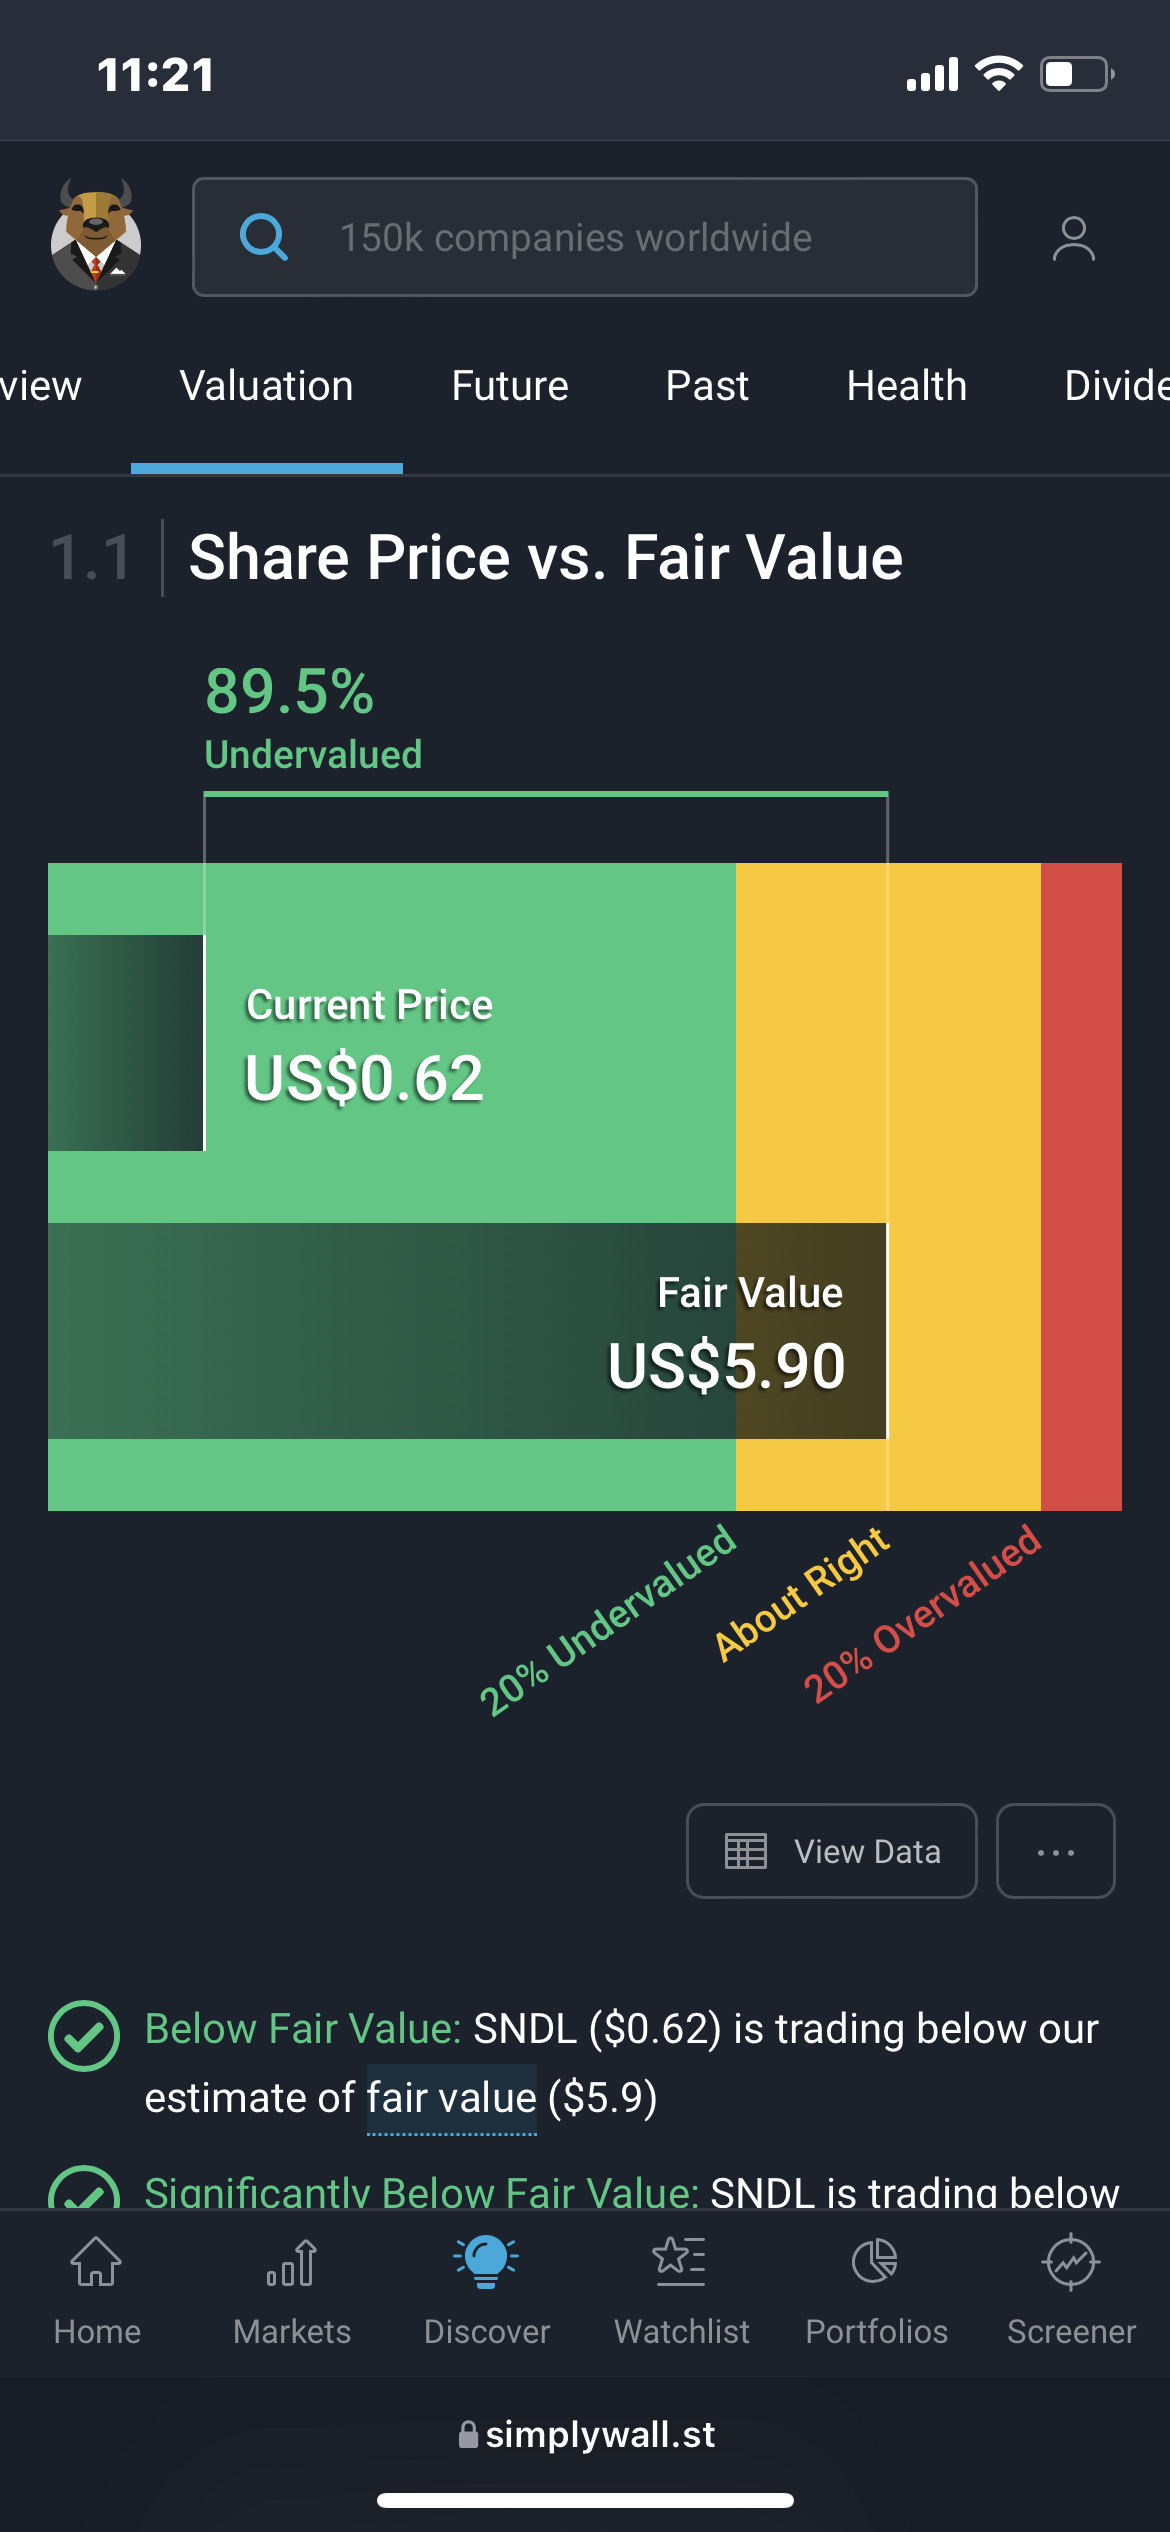Tap the Fair Value US$5.90 bar

click(467, 1331)
